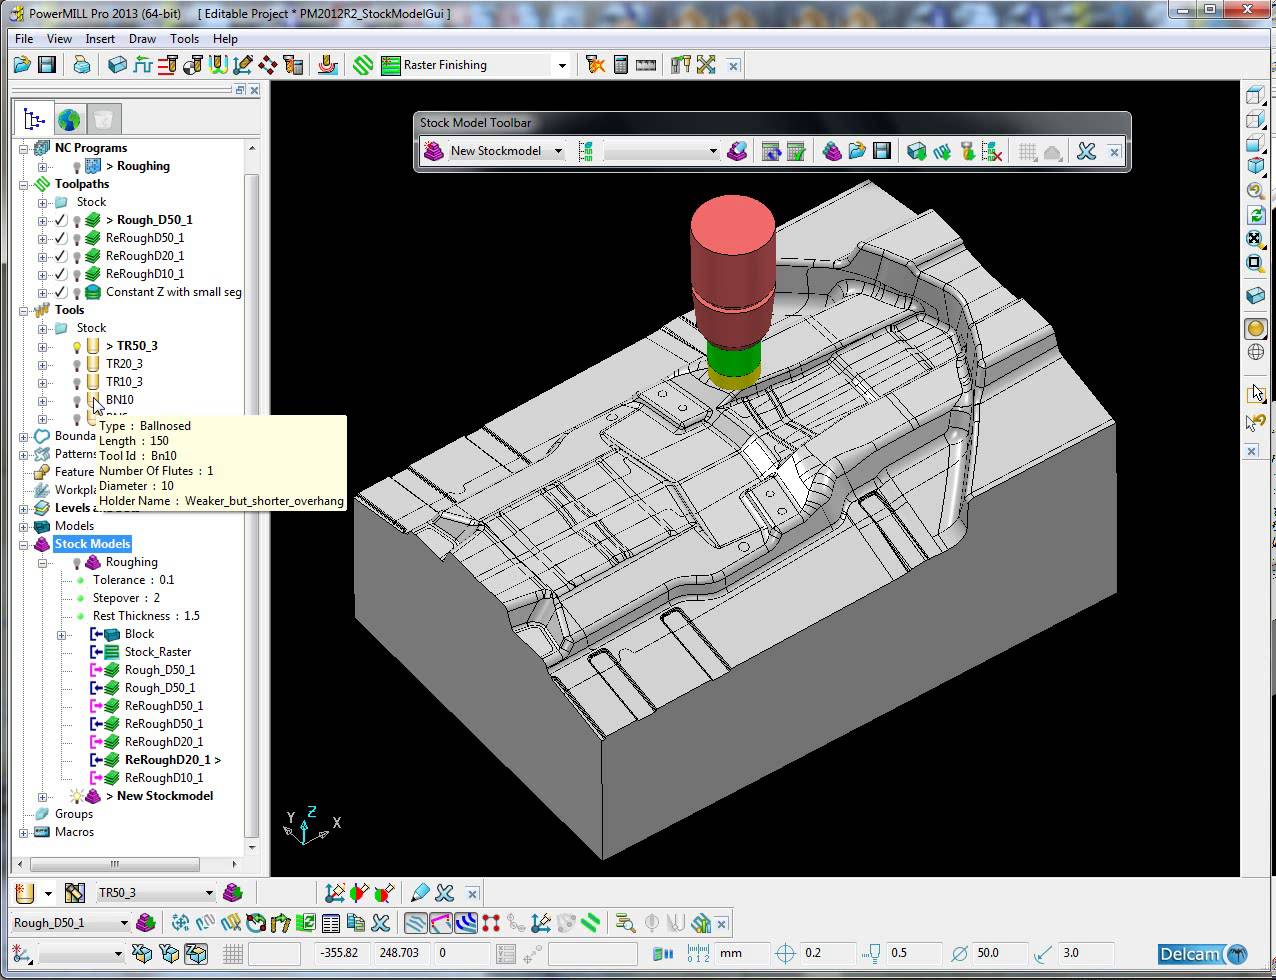The width and height of the screenshot is (1276, 980).
Task: Click the X coordinate field -355.82
Action: click(342, 953)
